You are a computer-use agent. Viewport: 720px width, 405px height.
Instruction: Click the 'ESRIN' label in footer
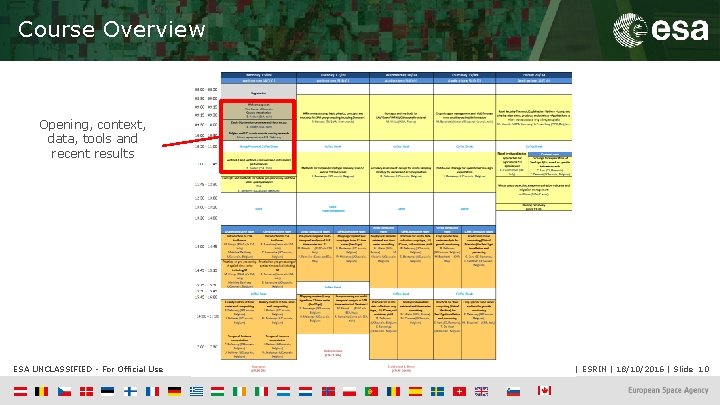594,369
